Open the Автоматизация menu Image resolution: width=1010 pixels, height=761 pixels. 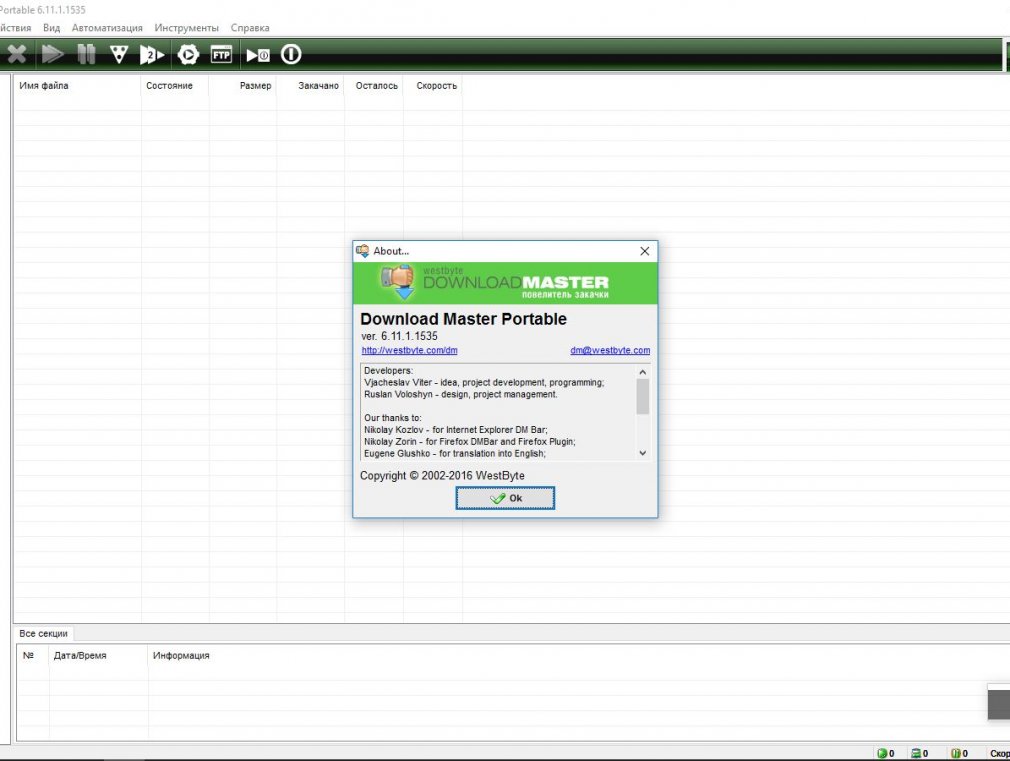(107, 28)
